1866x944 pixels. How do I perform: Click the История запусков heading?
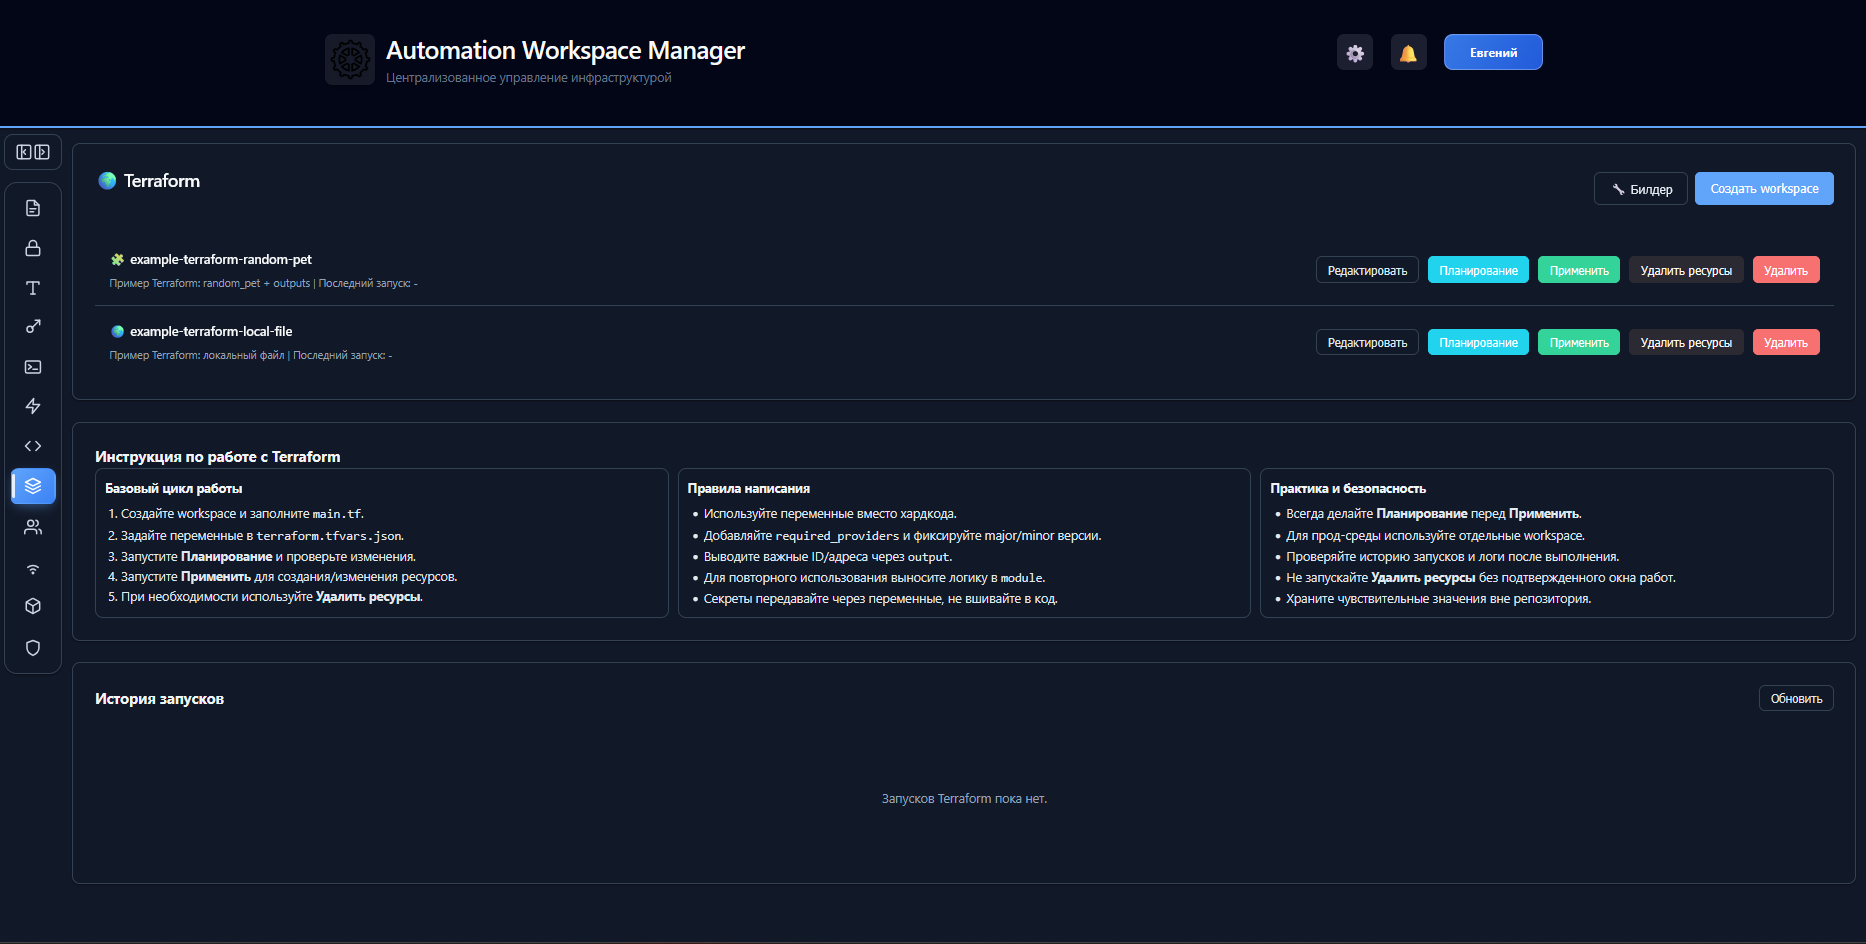(x=159, y=699)
